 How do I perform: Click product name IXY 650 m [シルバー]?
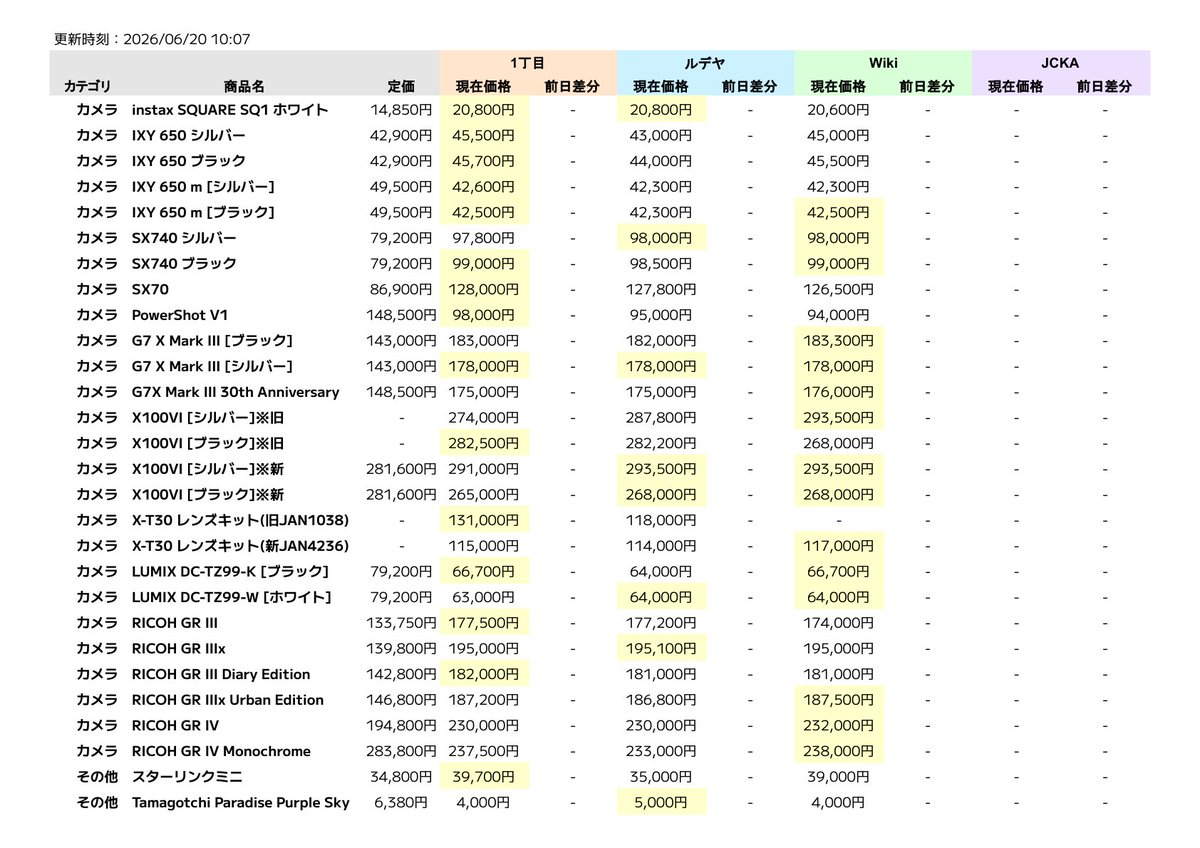(x=203, y=186)
